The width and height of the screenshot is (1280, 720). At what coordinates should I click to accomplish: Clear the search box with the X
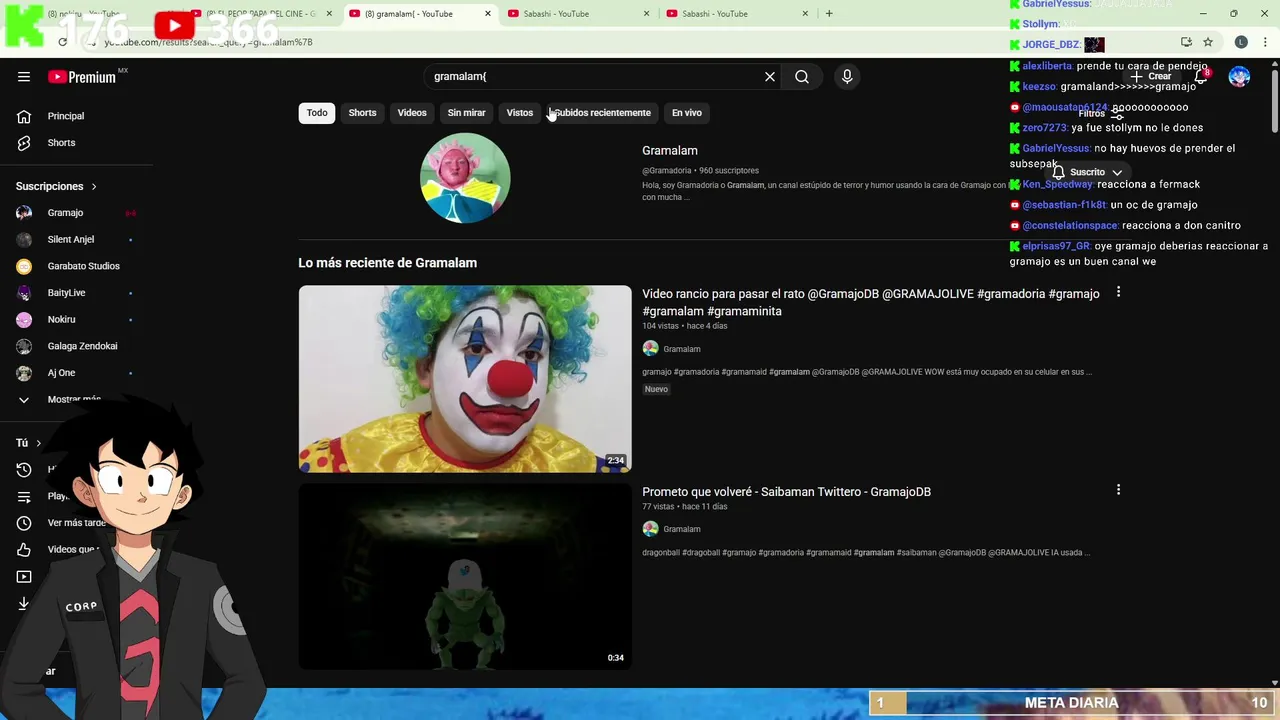click(x=770, y=77)
